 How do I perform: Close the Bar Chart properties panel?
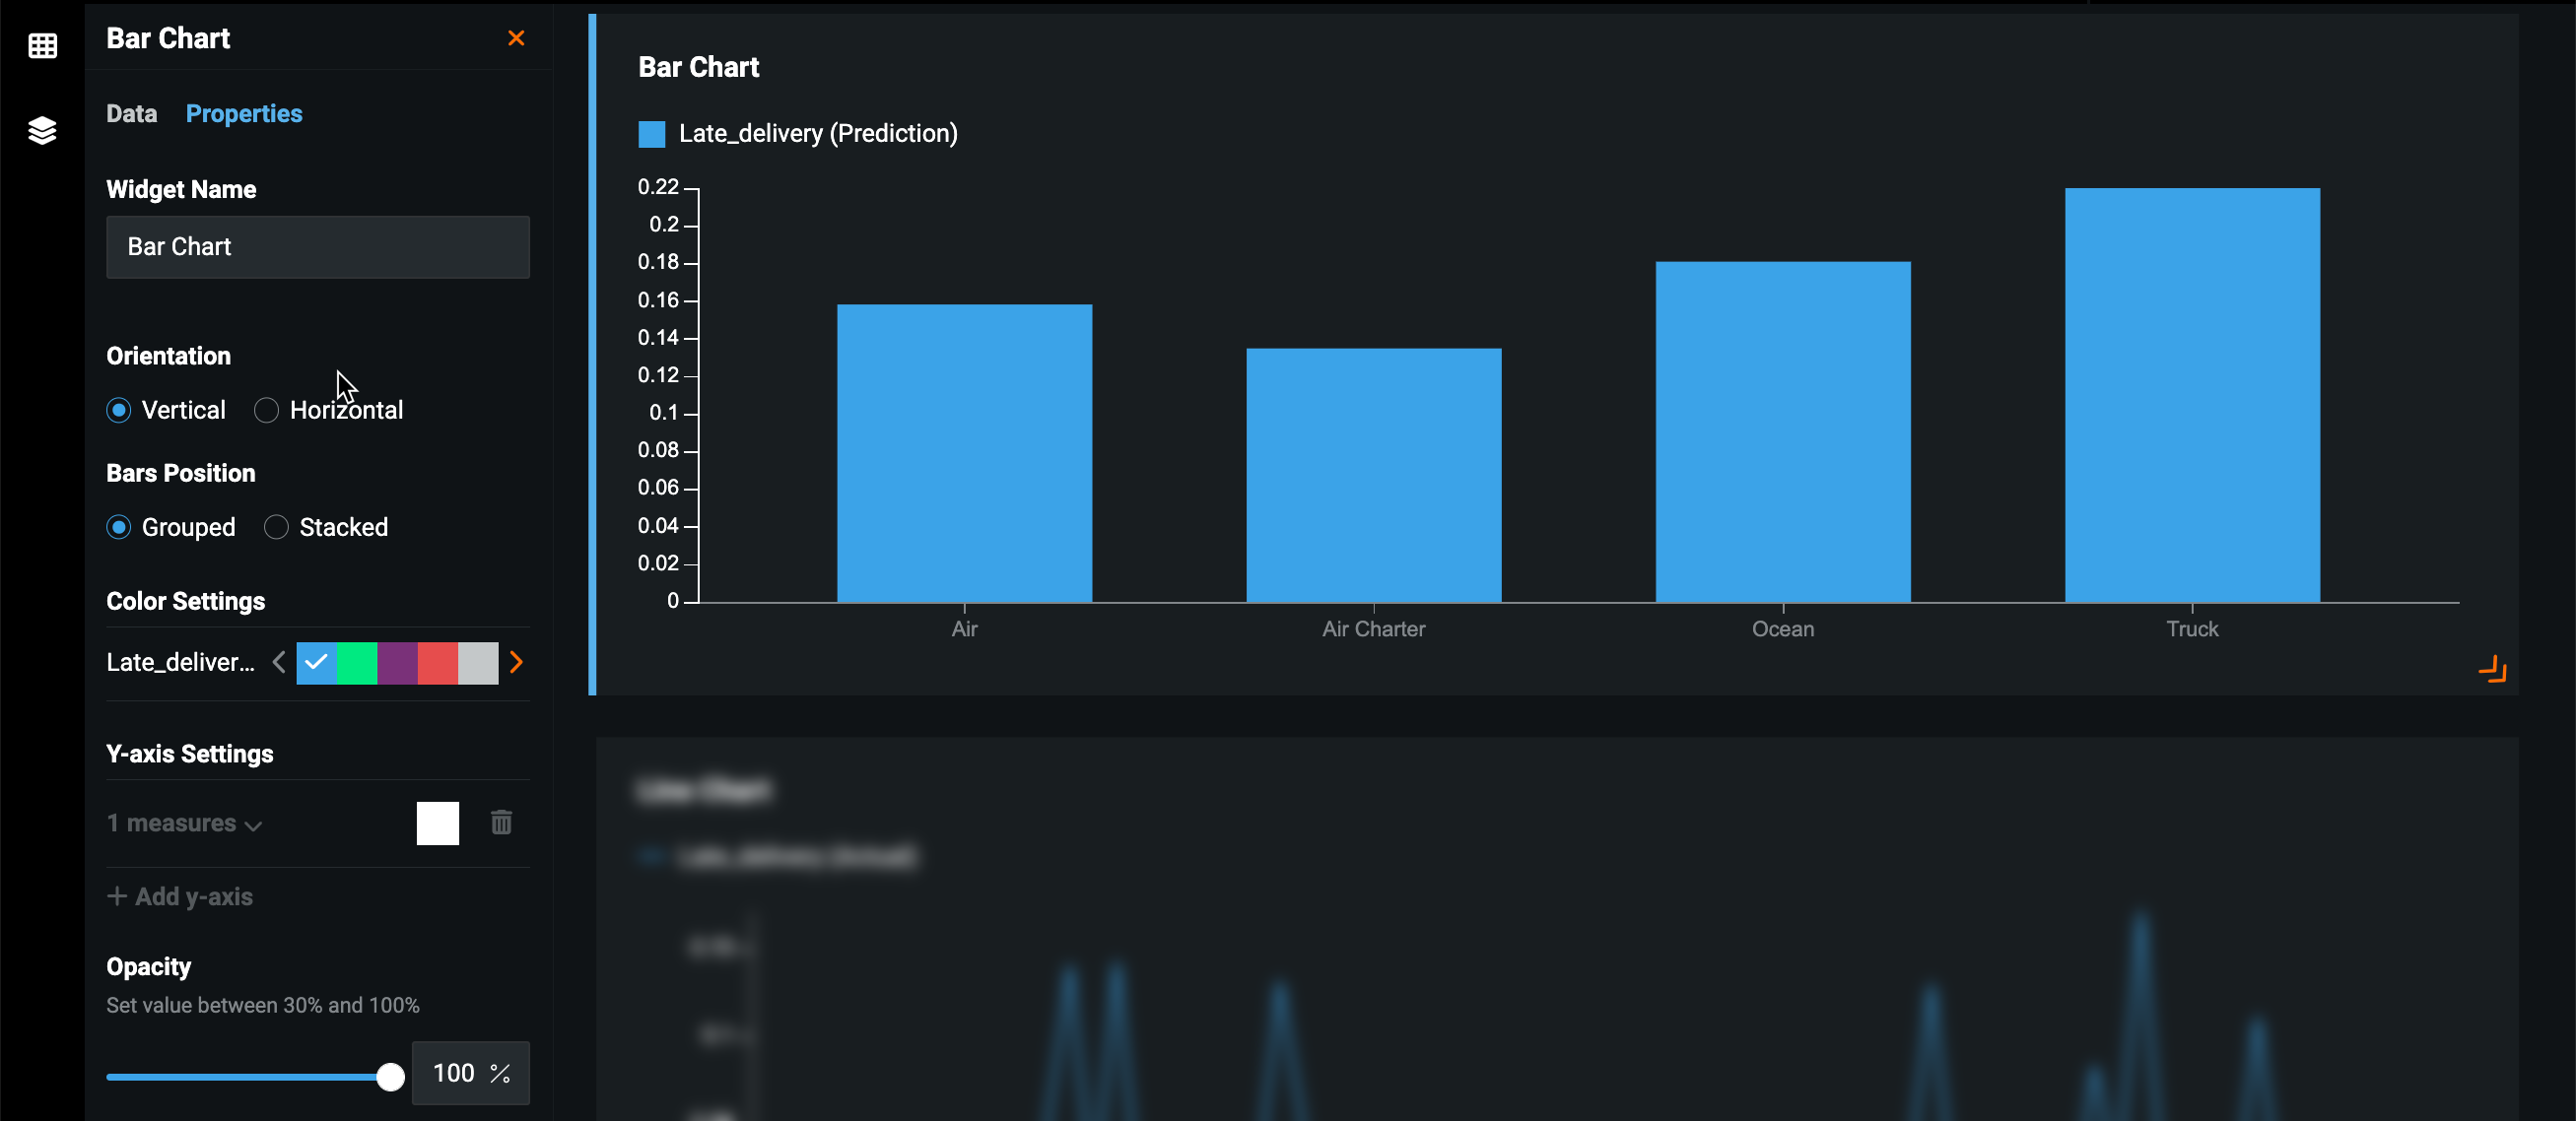pyautogui.click(x=516, y=38)
